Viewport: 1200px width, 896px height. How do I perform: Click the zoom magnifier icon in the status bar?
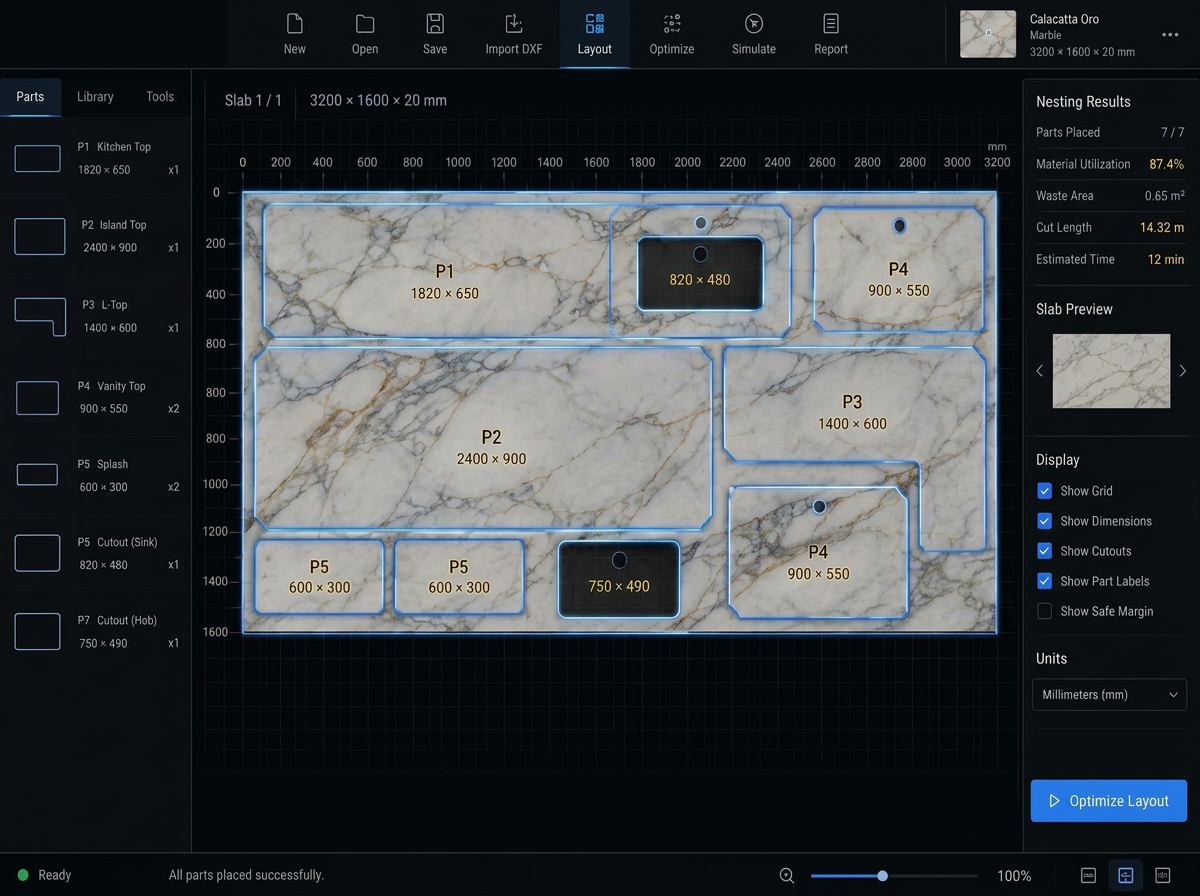pos(787,876)
